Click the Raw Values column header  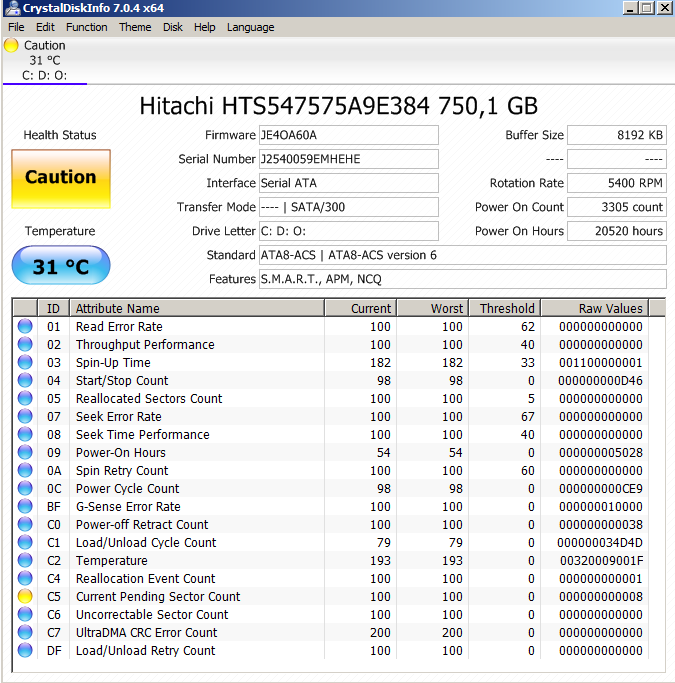pos(594,308)
